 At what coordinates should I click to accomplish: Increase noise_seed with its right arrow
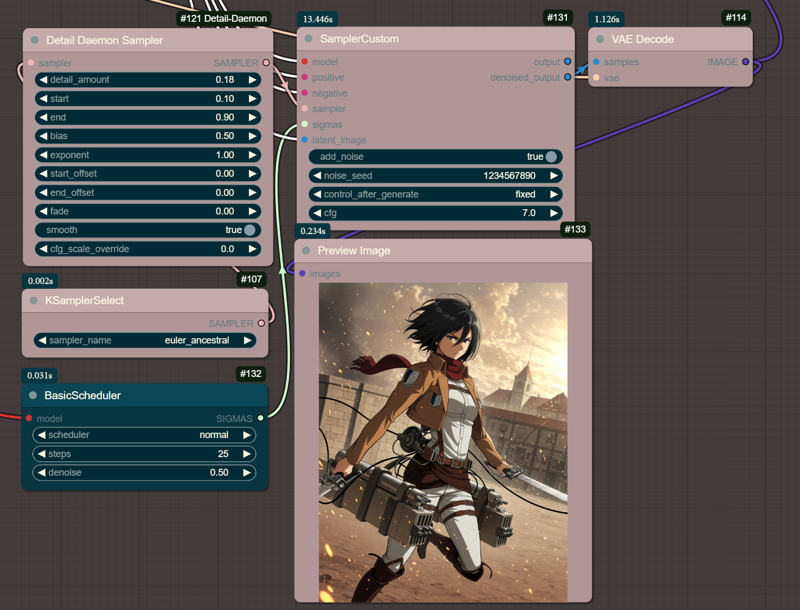coord(554,175)
